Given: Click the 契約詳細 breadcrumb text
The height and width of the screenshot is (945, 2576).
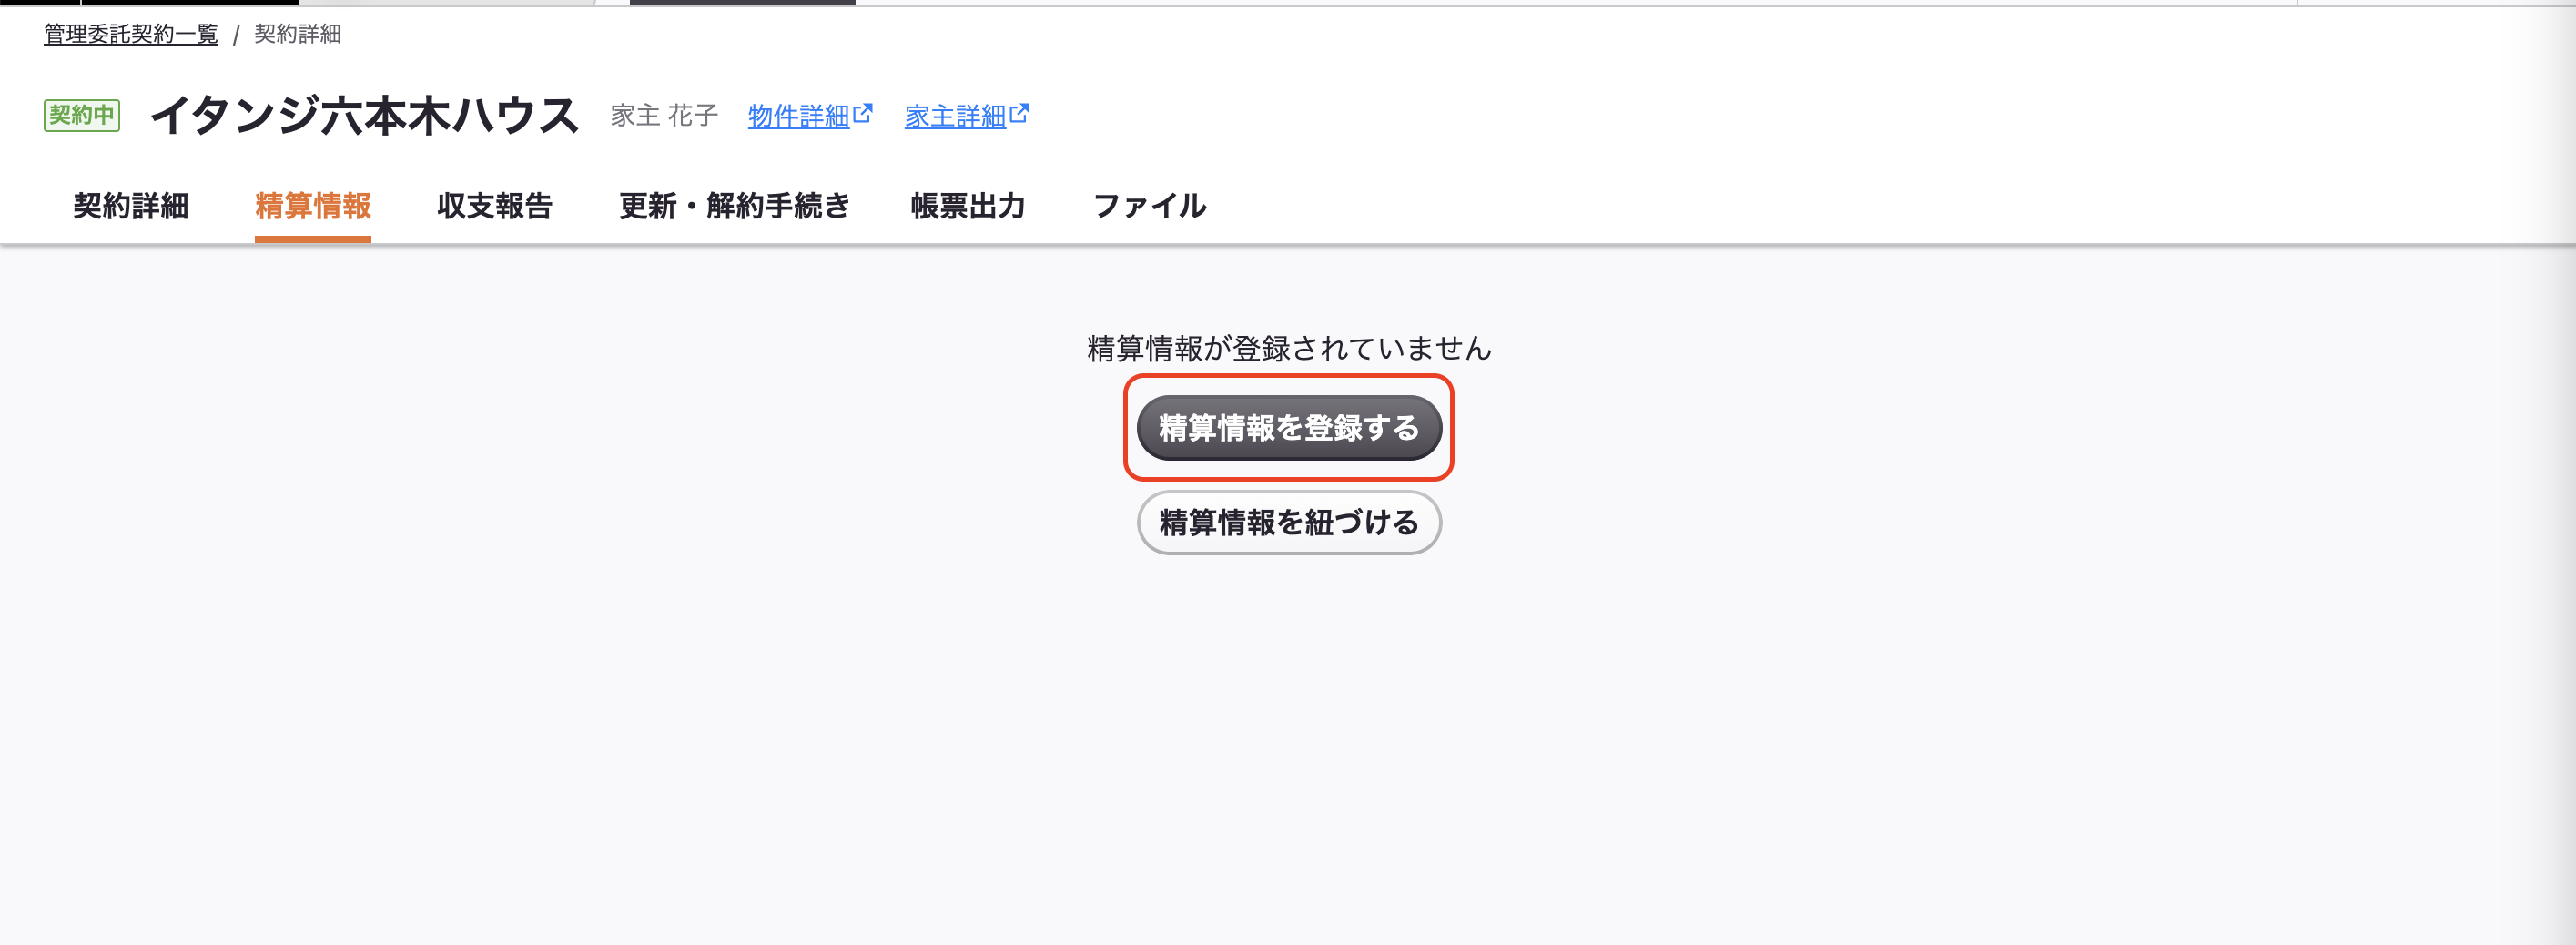Looking at the screenshot, I should (x=297, y=34).
